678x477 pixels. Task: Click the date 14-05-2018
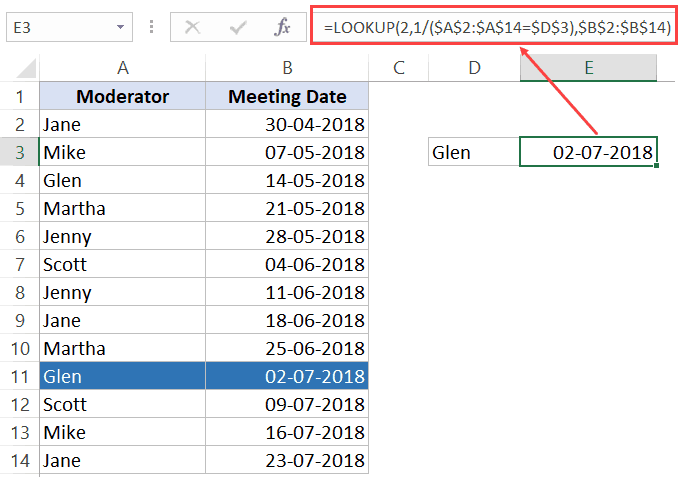[x=315, y=180]
